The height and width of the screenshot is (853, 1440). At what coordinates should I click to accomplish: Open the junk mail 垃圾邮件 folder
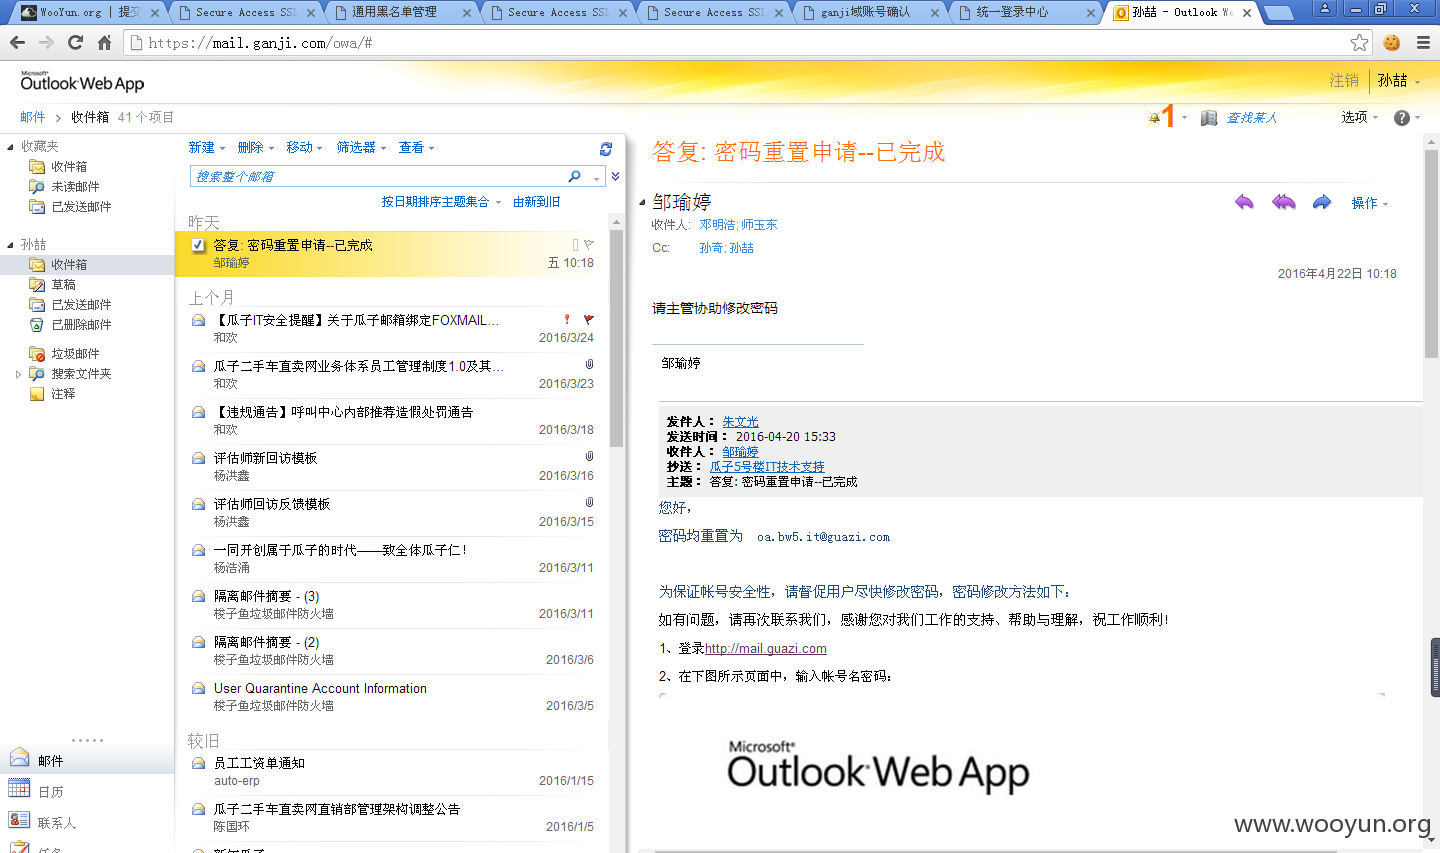pos(75,353)
